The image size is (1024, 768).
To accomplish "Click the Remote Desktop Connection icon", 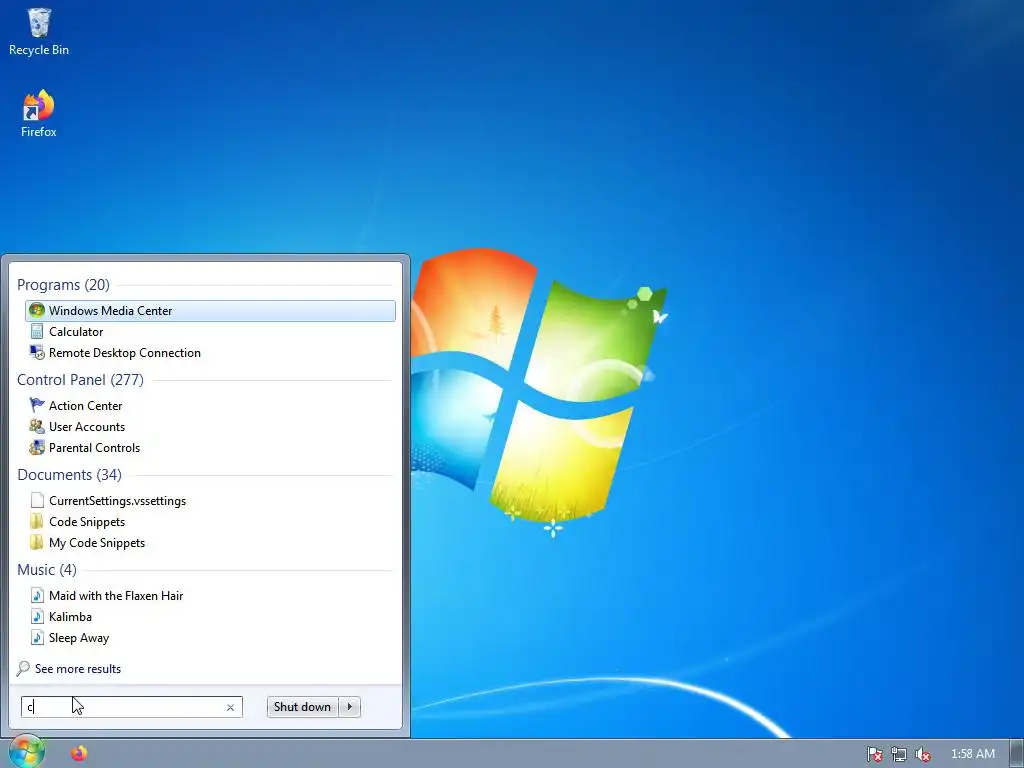I will tap(37, 353).
